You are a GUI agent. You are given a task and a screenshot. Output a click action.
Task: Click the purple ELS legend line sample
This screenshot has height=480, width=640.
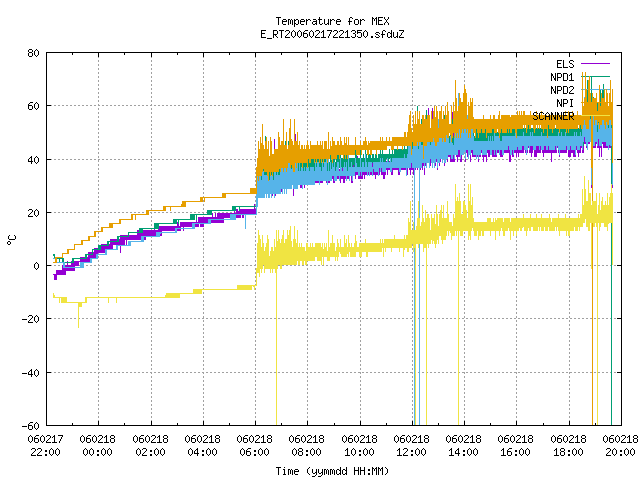coord(596,64)
